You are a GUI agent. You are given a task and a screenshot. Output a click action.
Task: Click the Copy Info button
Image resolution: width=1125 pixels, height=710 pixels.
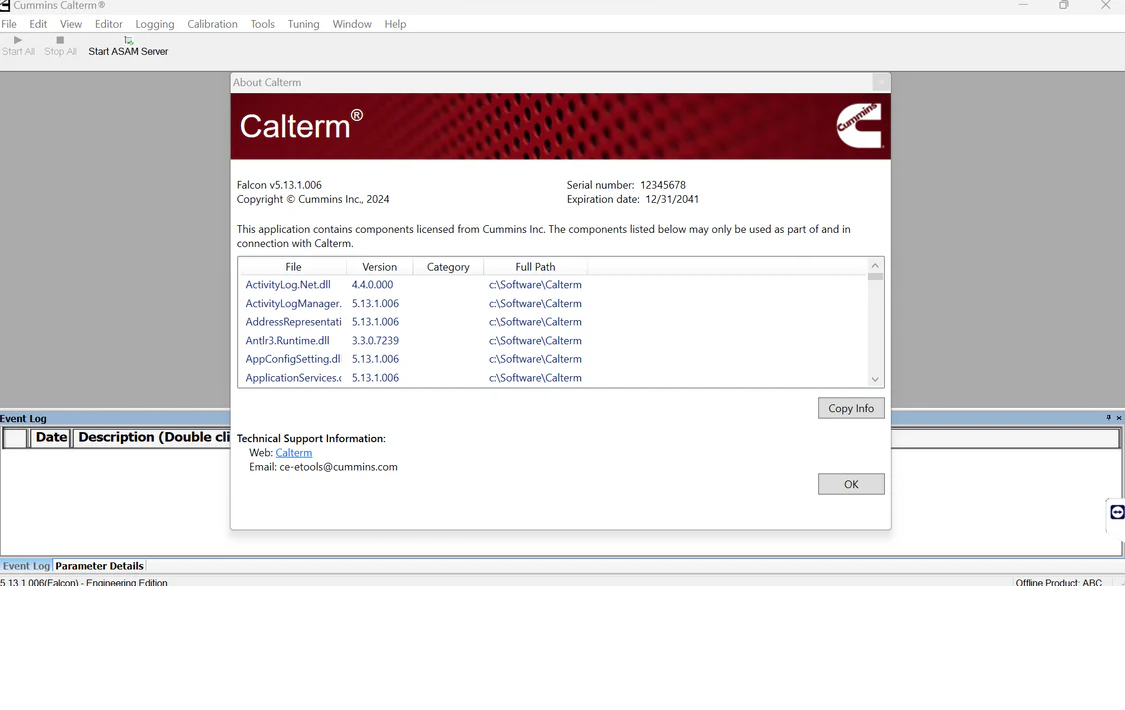[x=851, y=408]
